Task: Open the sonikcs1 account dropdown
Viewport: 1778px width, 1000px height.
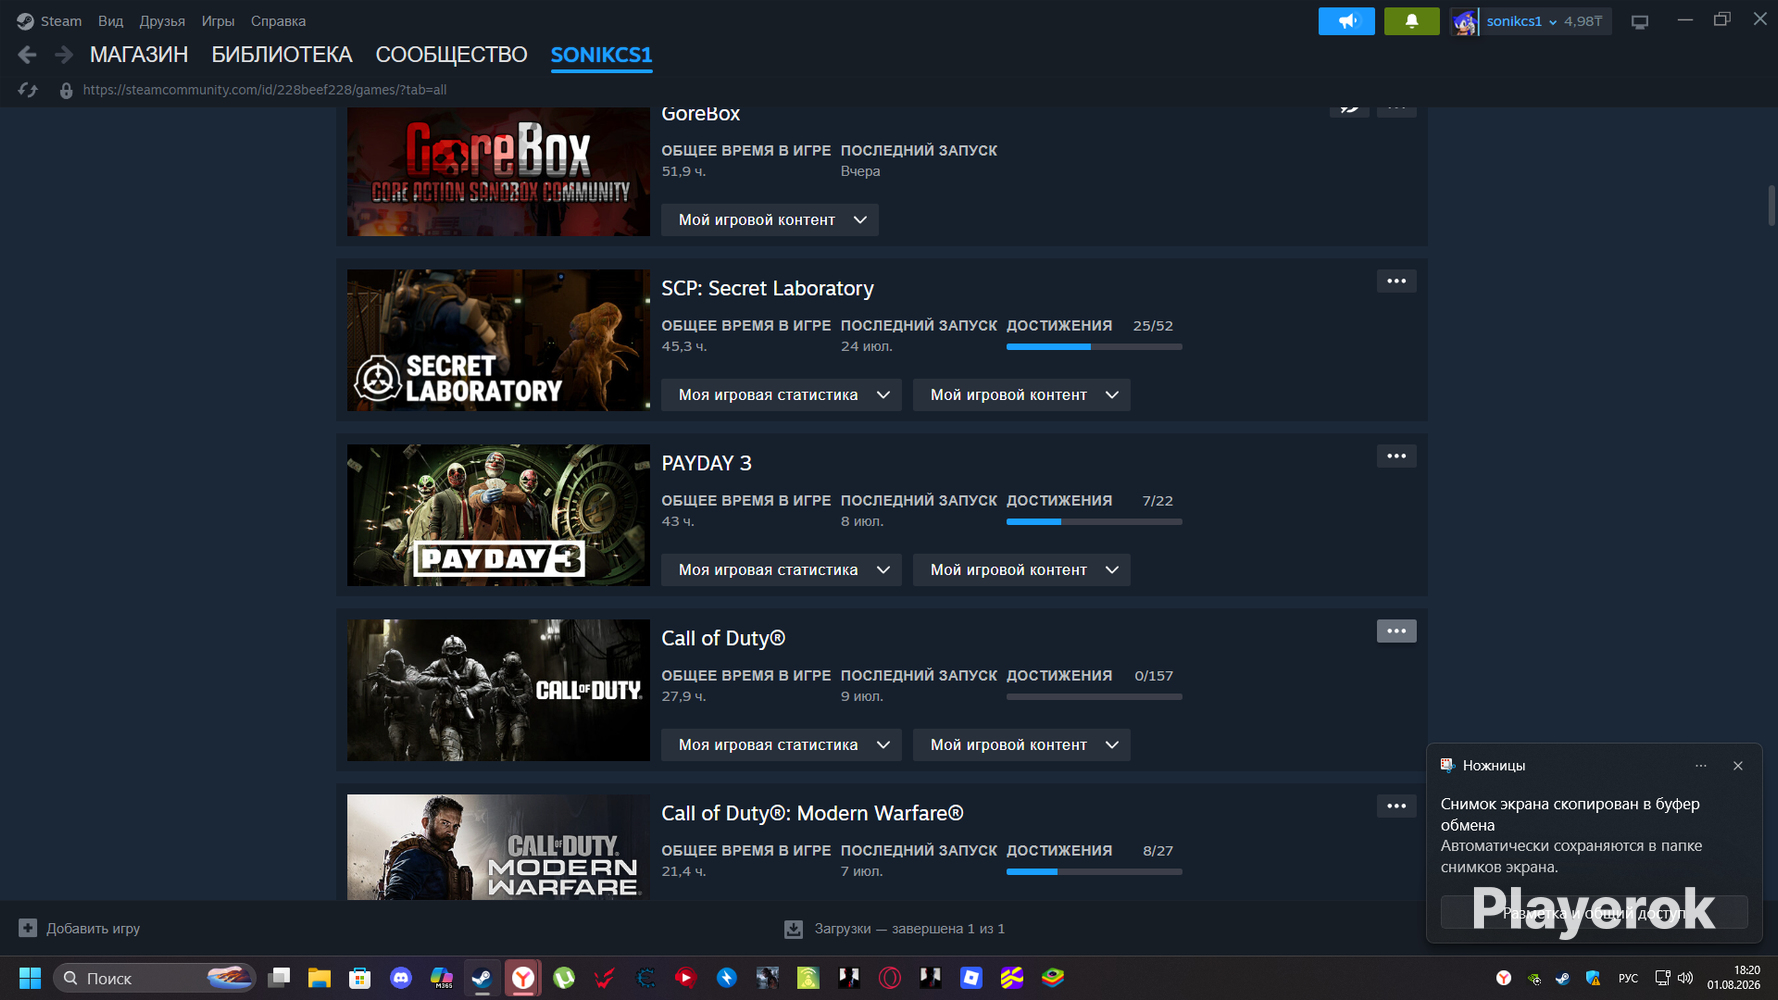Action: click(x=1521, y=21)
